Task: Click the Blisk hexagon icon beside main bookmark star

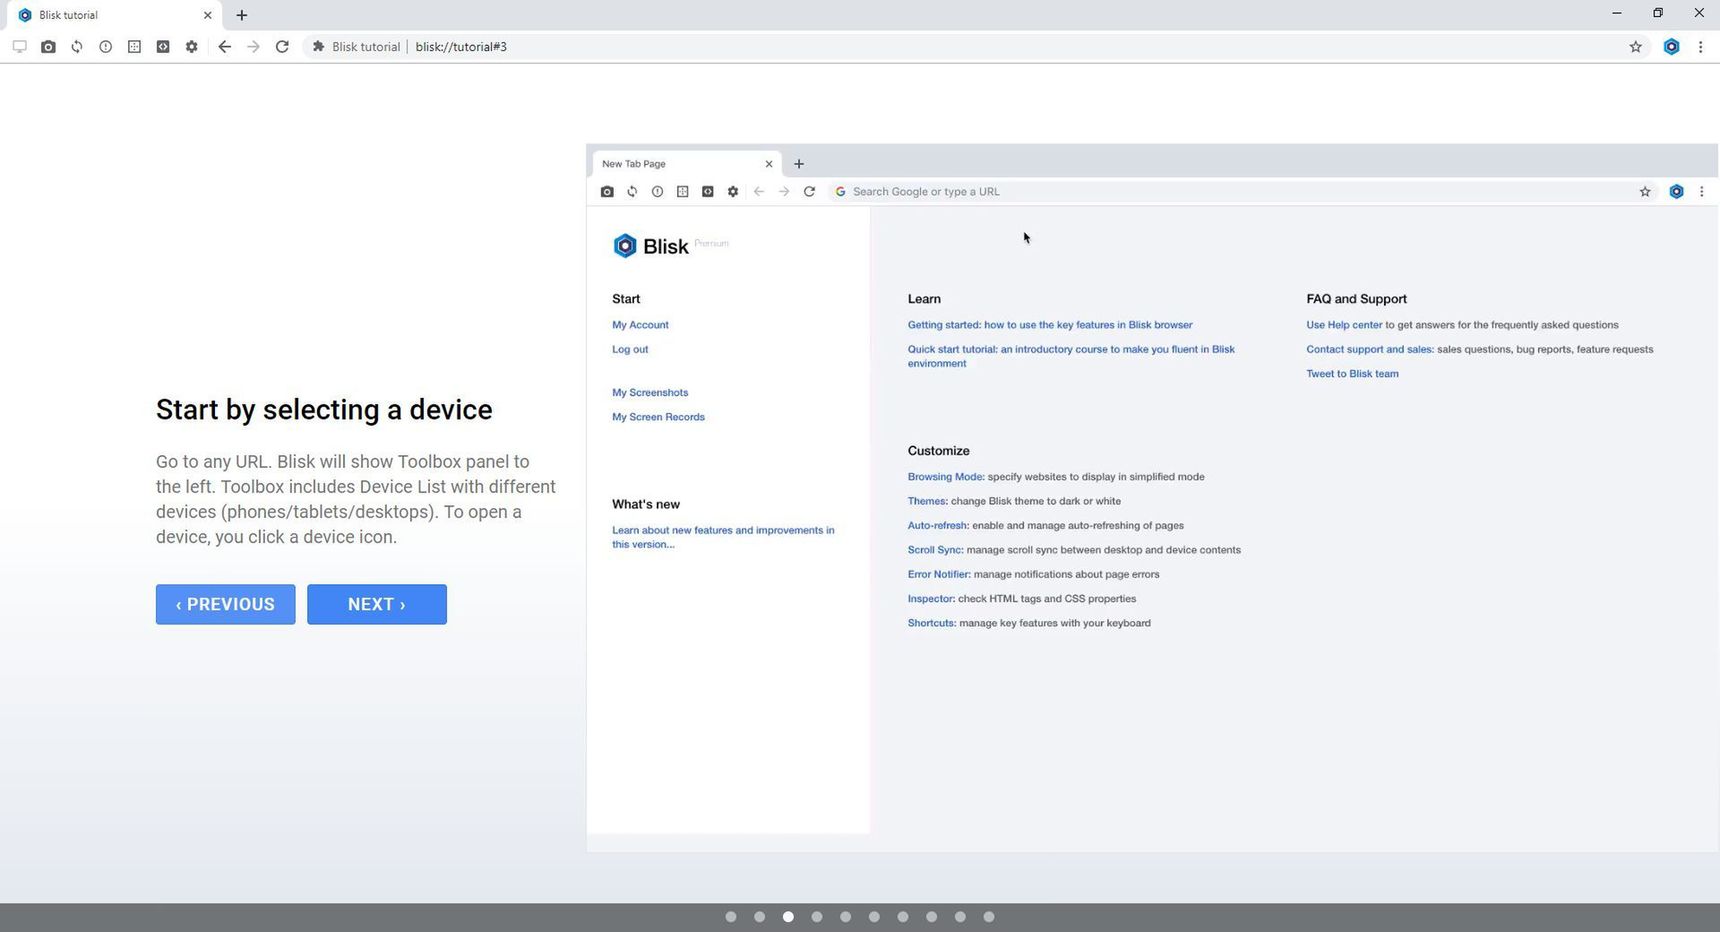Action: click(1671, 47)
